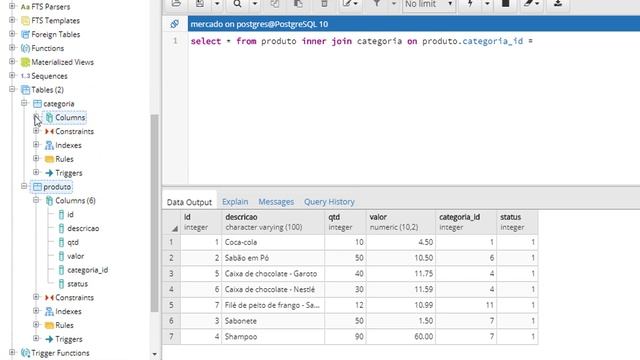Screen dimensions: 640x360
Task: Click the categoria_id column header in grid
Action: pos(466,222)
